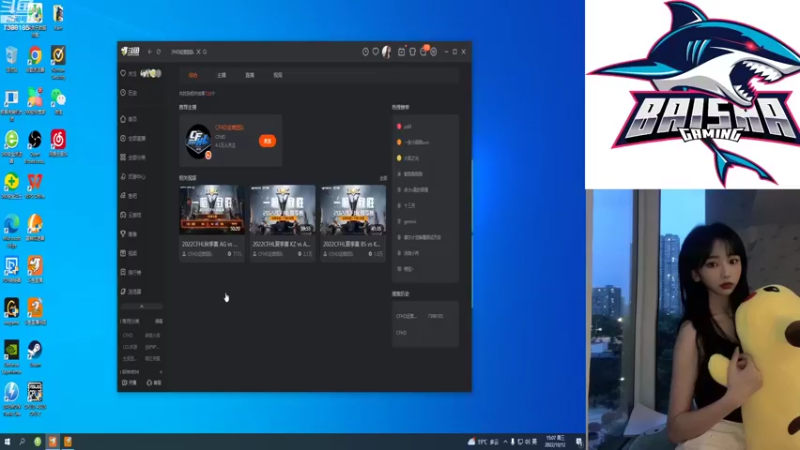Image resolution: width=800 pixels, height=450 pixels.
Task: Select hot search entry with the orange dot
Action: click(x=413, y=142)
